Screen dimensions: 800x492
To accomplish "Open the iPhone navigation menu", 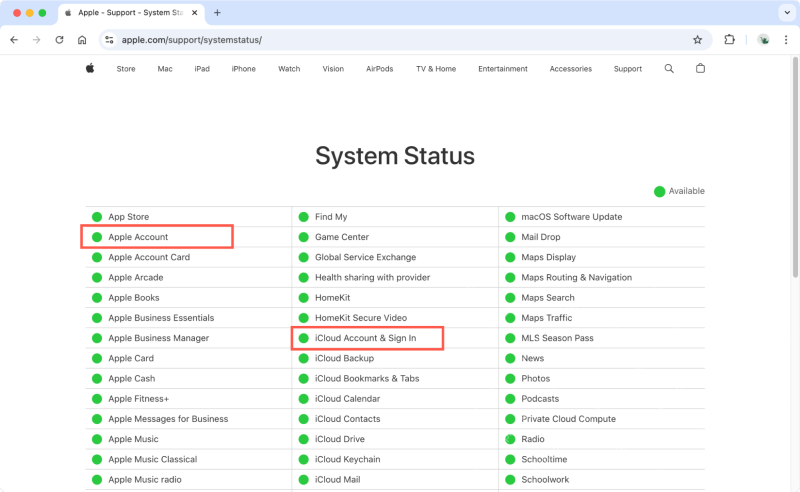I will coord(243,69).
